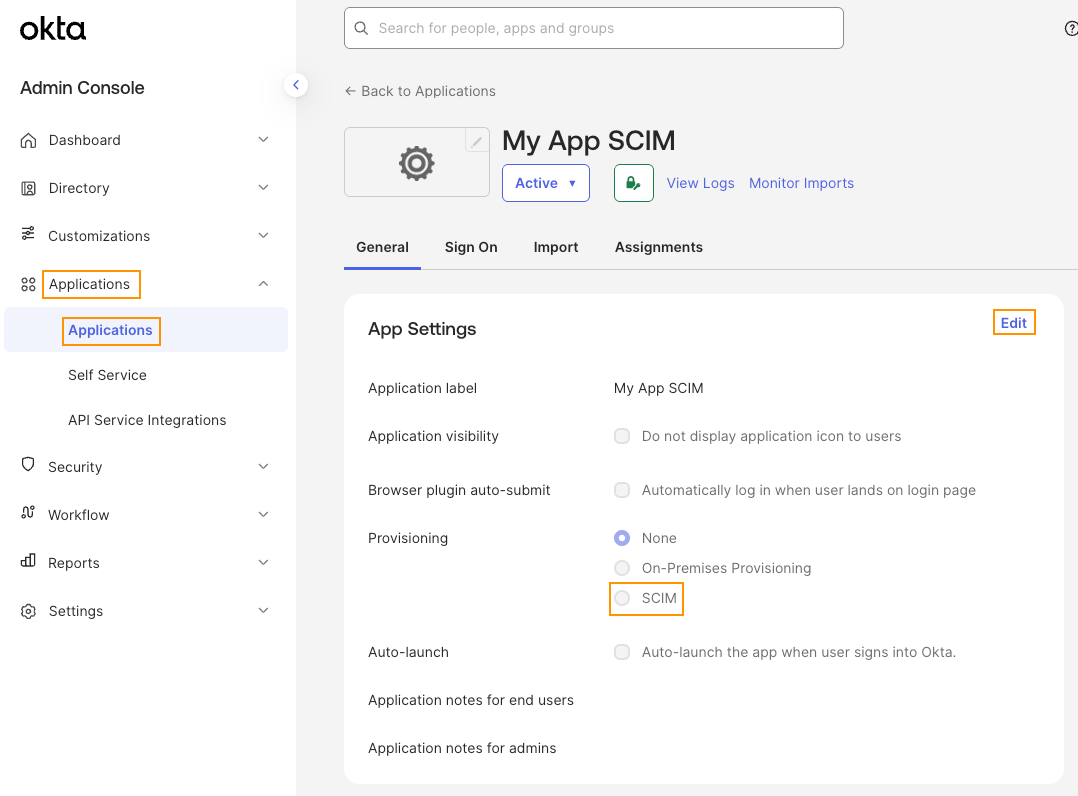Open API Service Integrations in sidebar
Screen dimensions: 1078x796
147,420
